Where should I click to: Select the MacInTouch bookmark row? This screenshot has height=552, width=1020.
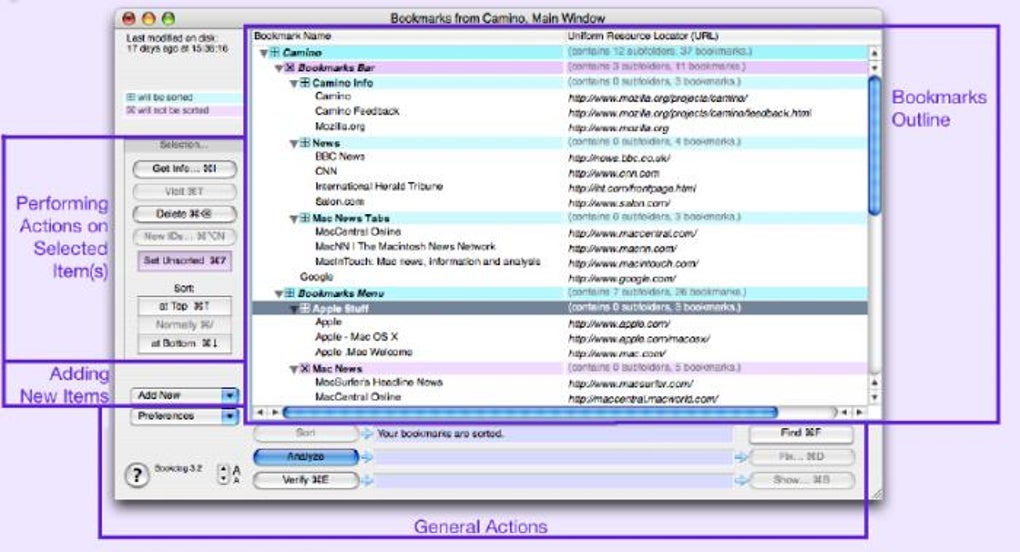[x=427, y=261]
